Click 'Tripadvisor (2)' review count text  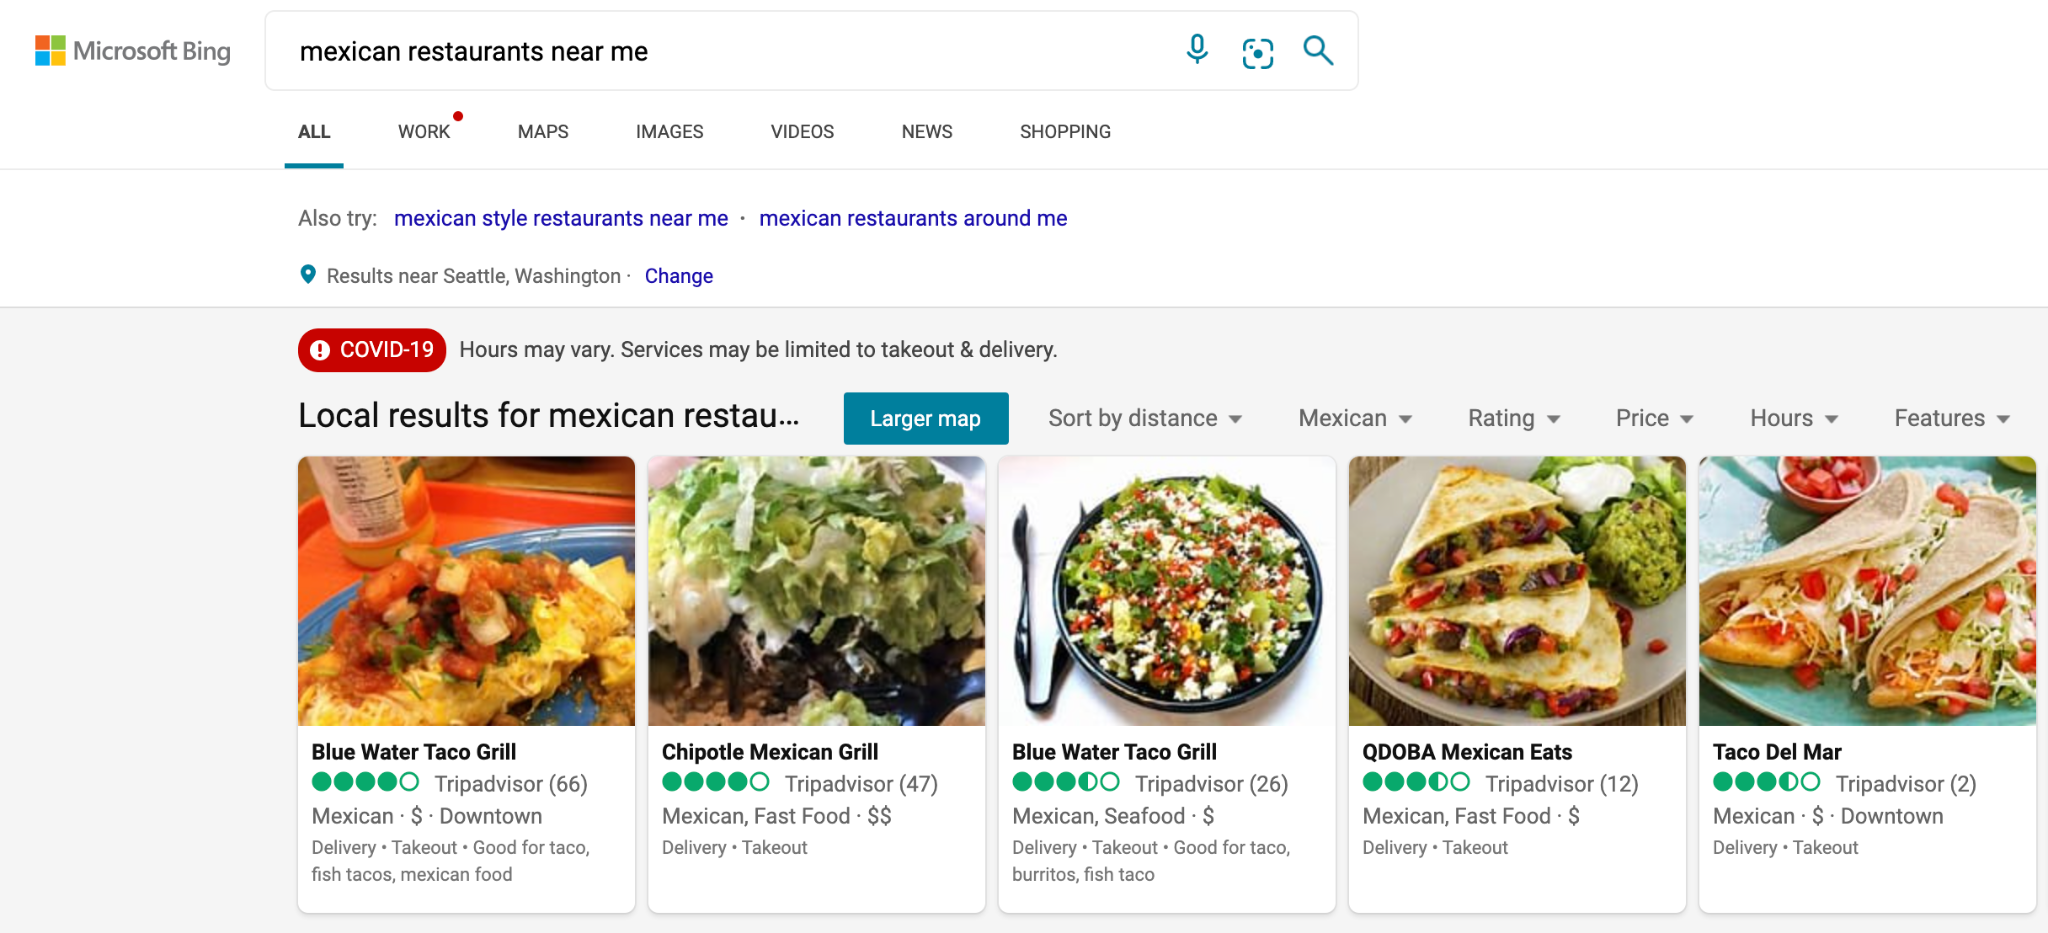click(1906, 784)
